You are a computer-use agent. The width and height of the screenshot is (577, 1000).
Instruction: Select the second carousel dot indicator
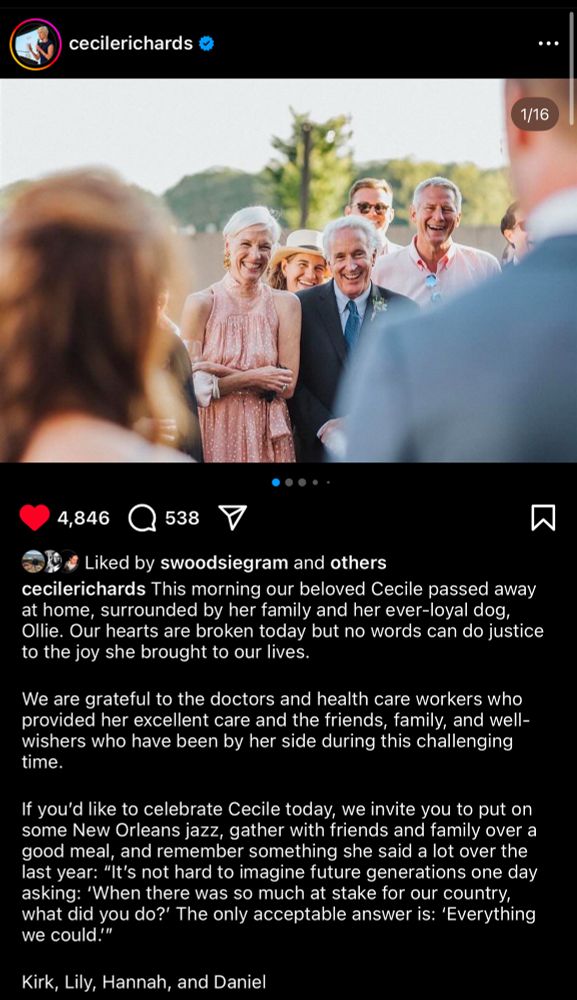click(x=289, y=482)
